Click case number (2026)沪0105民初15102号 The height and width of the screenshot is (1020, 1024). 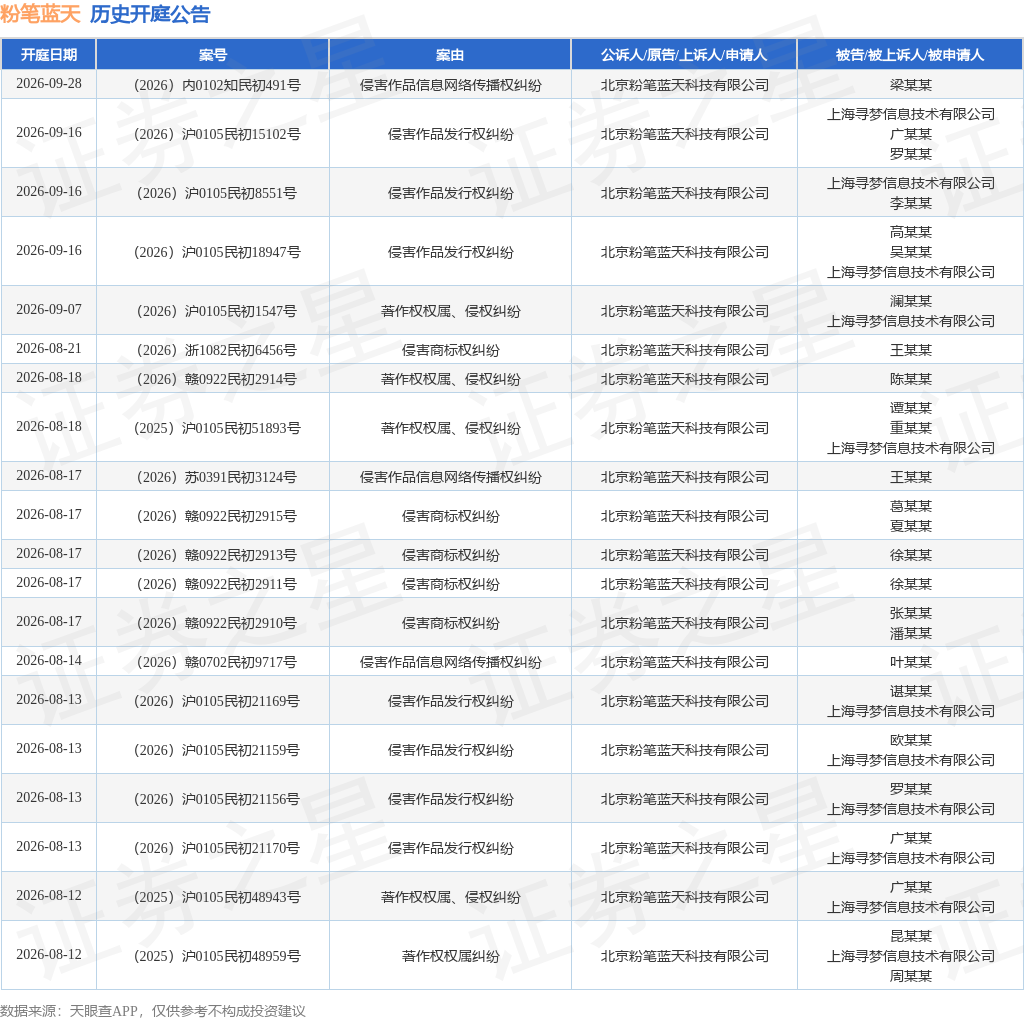[x=217, y=134]
